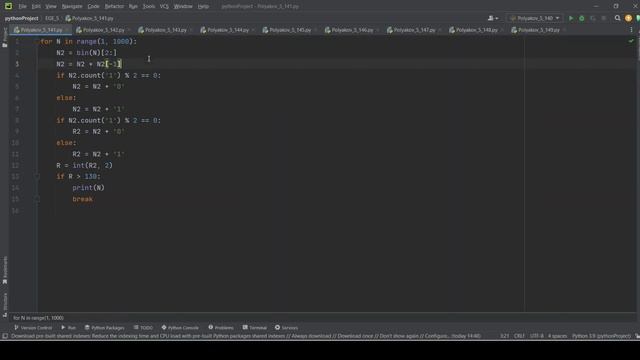
Task: Click the green inspection checkmark in editor
Action: click(x=631, y=41)
